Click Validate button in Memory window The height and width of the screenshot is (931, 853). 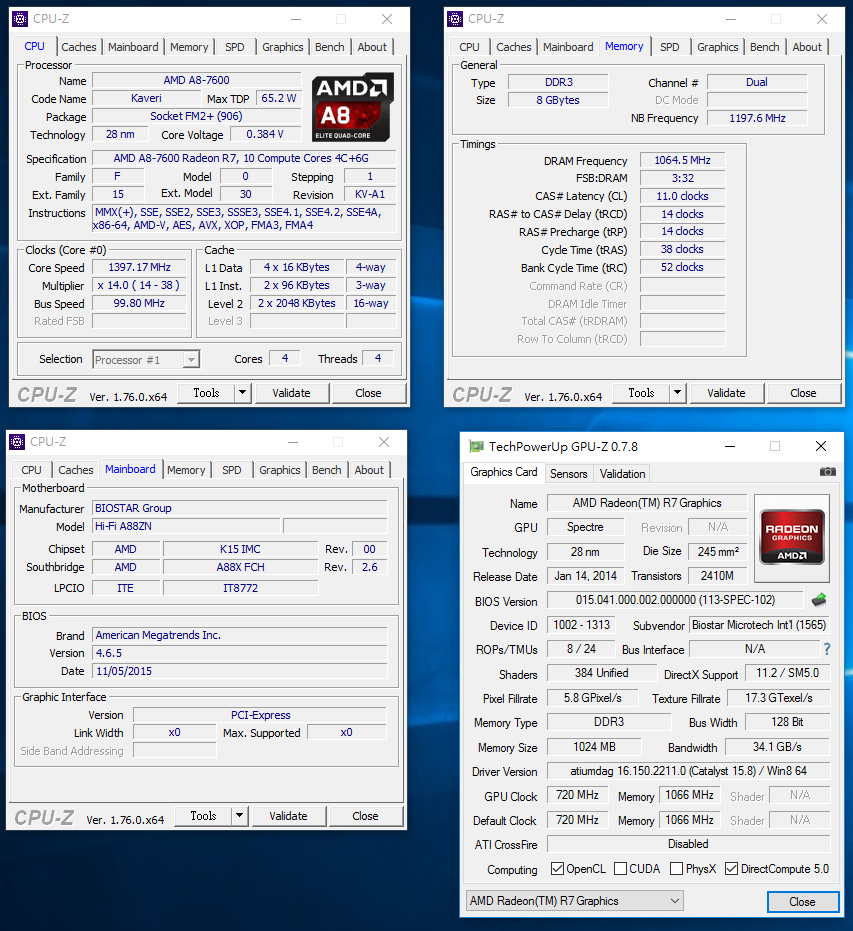coord(726,393)
